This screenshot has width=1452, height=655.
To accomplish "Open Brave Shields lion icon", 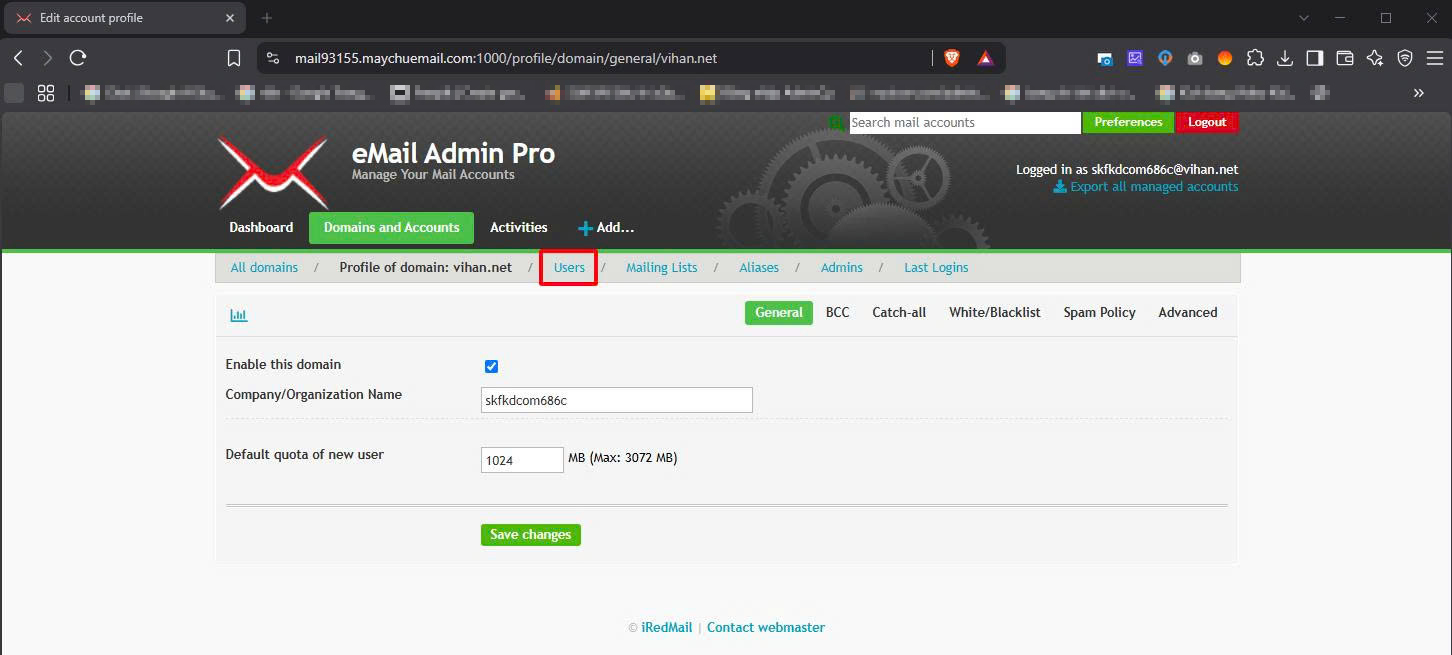I will [x=951, y=58].
